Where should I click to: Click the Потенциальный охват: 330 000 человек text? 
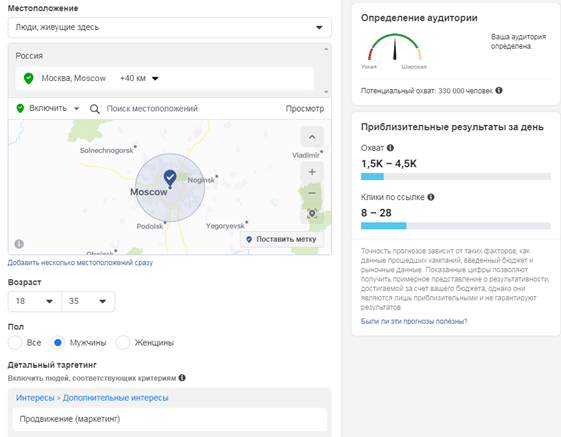point(427,91)
